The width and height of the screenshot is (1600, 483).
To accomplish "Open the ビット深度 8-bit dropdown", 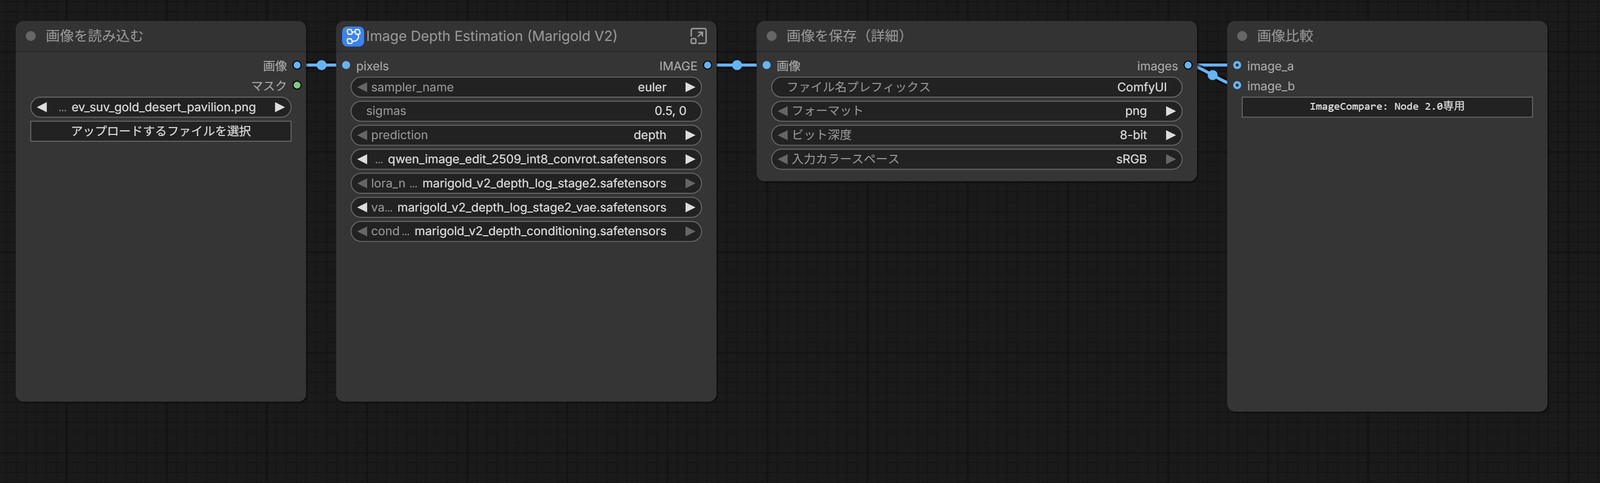I will (x=977, y=135).
